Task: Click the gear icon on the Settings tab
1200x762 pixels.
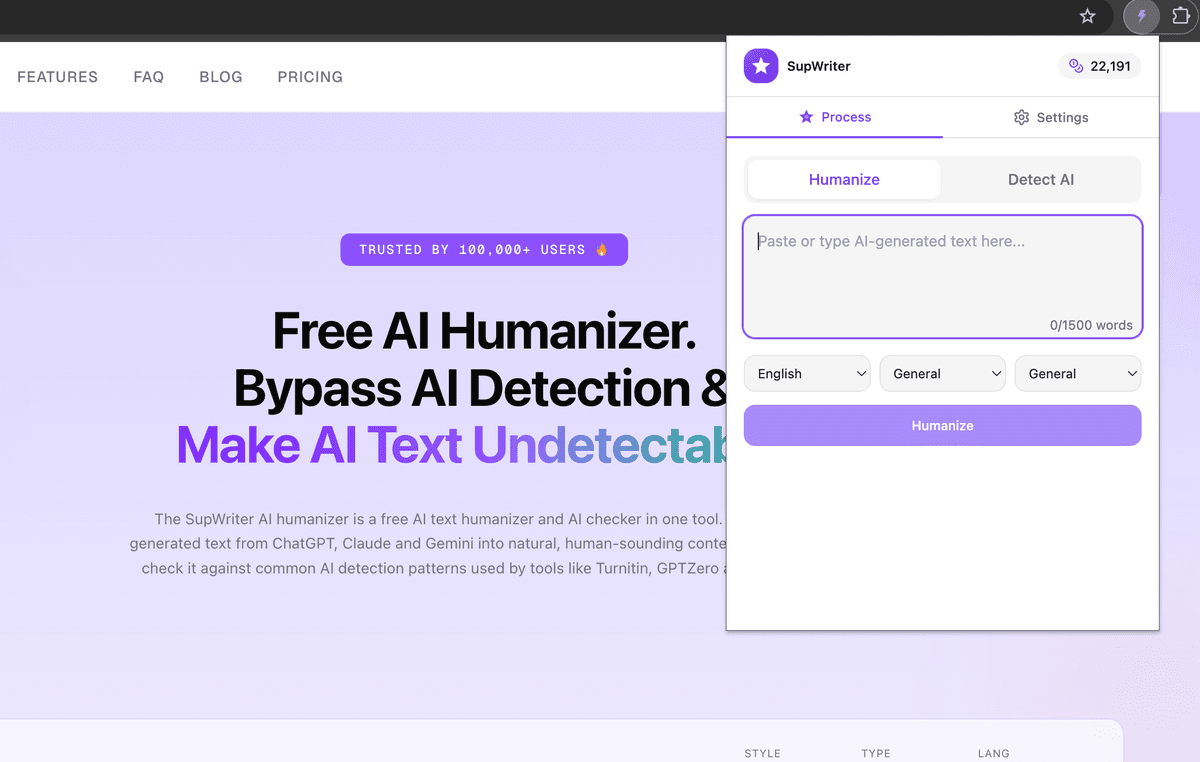Action: pyautogui.click(x=1021, y=117)
